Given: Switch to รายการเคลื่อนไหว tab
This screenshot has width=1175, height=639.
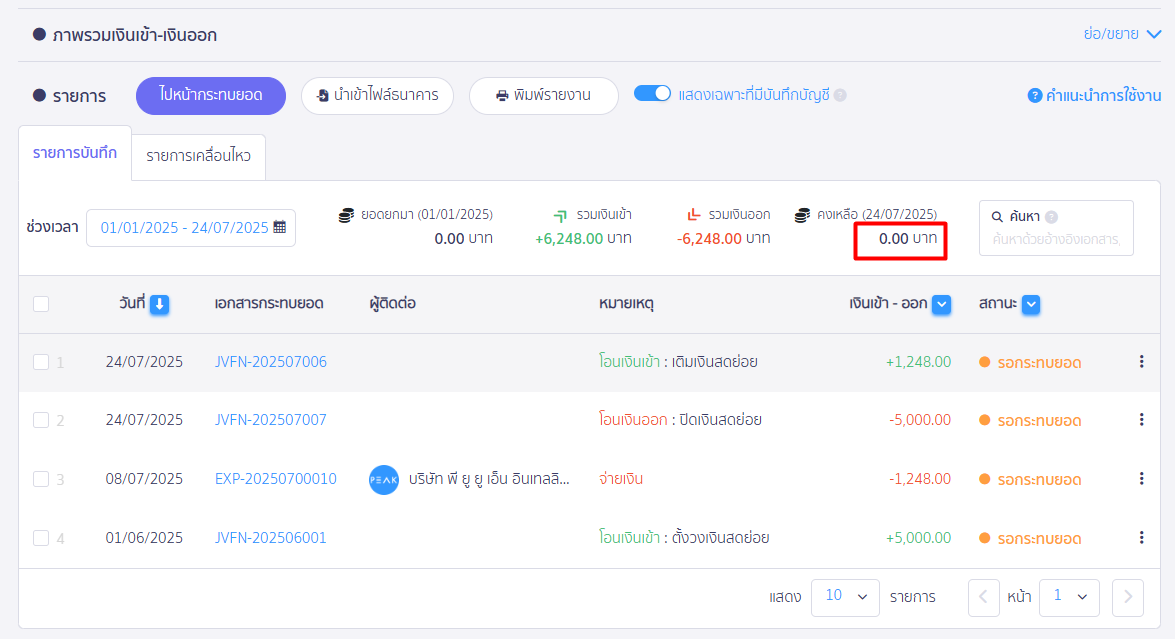Looking at the screenshot, I should 199,157.
